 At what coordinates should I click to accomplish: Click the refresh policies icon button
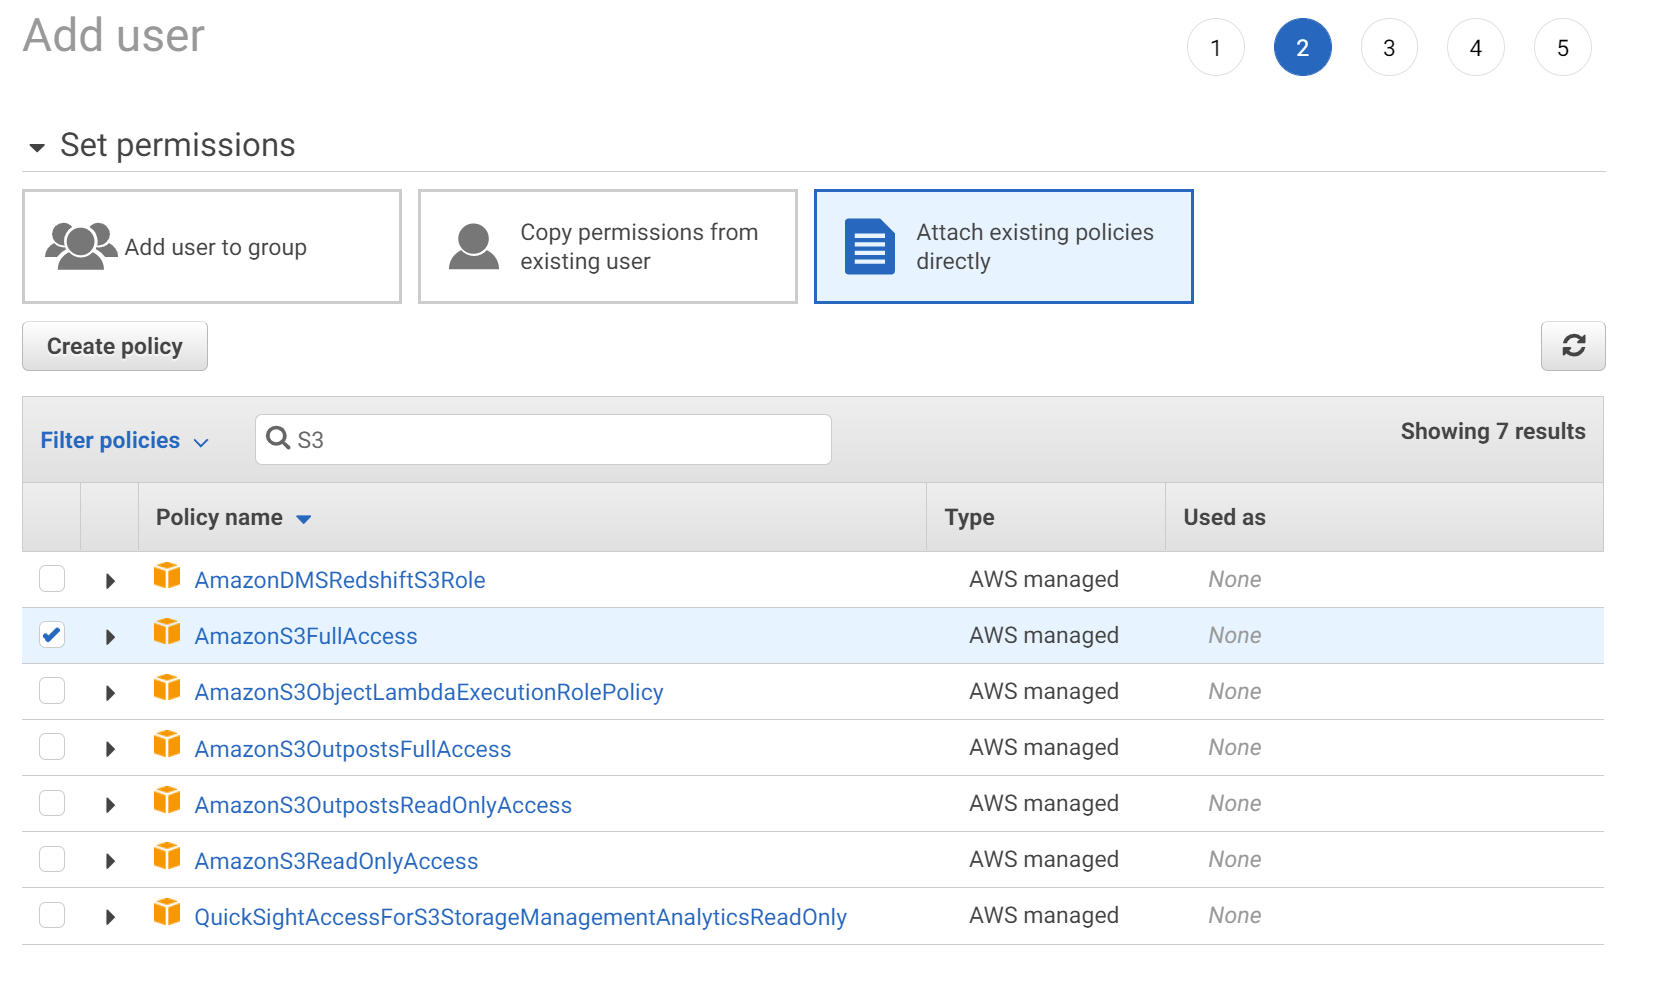click(1573, 346)
